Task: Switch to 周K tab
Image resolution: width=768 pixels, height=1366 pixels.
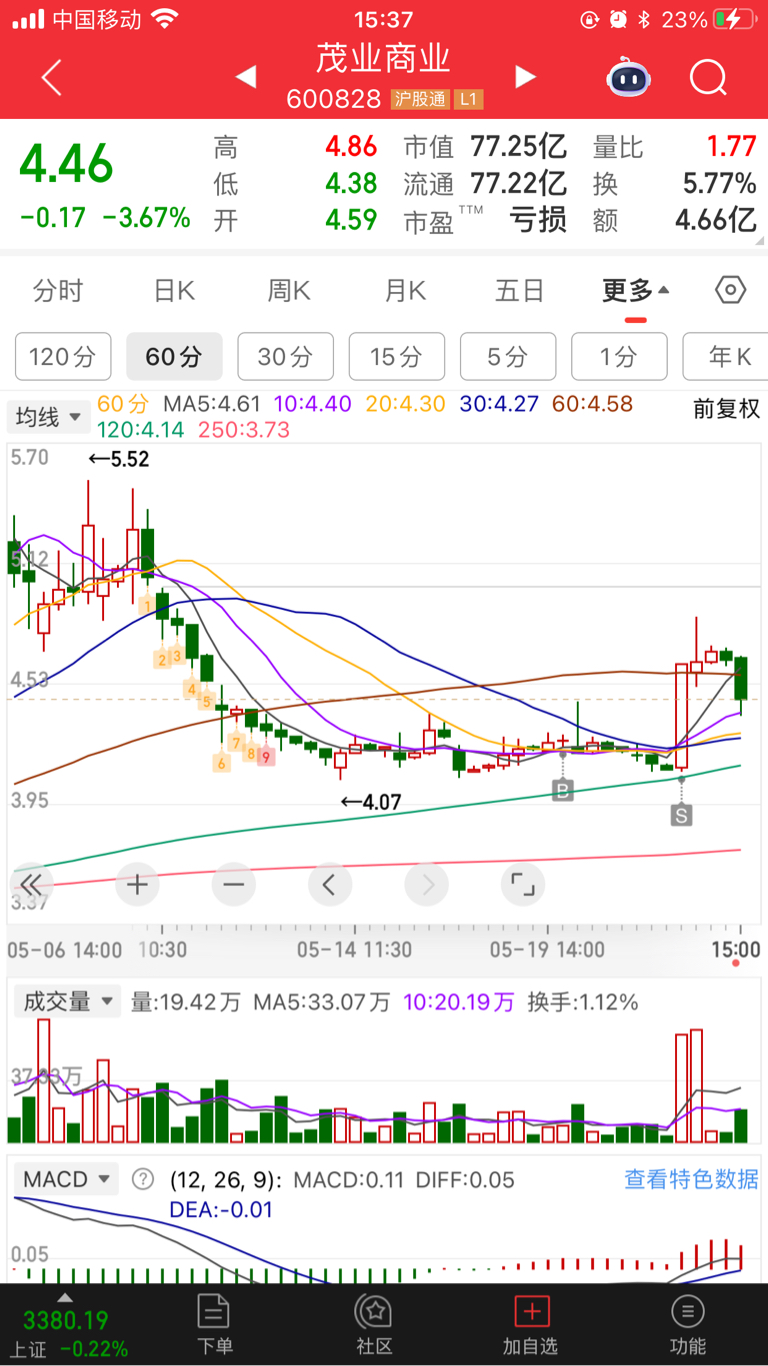Action: click(289, 291)
